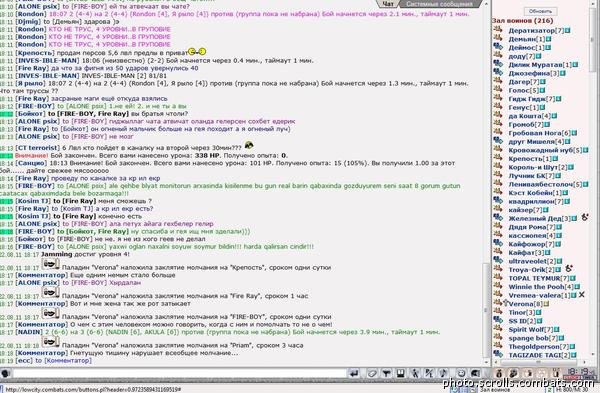Viewport: 600px width, 393px height.
Task: Click the save chat log icon
Action: [401, 373]
